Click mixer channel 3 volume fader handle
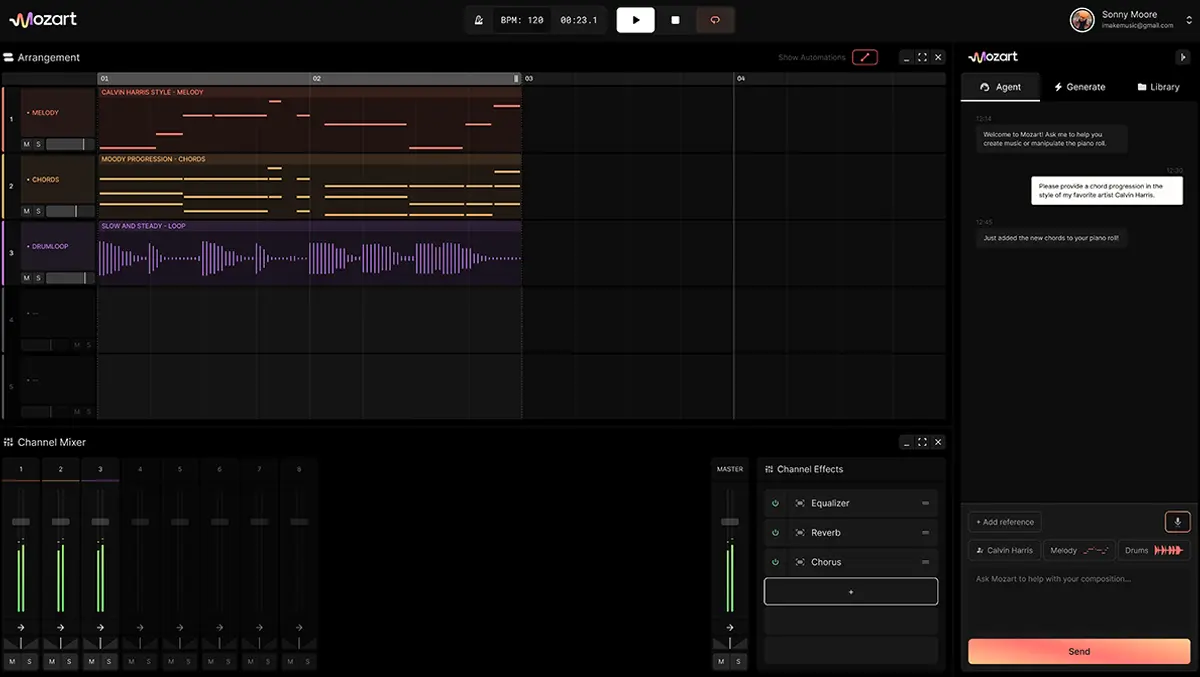The image size is (1200, 677). pyautogui.click(x=100, y=522)
